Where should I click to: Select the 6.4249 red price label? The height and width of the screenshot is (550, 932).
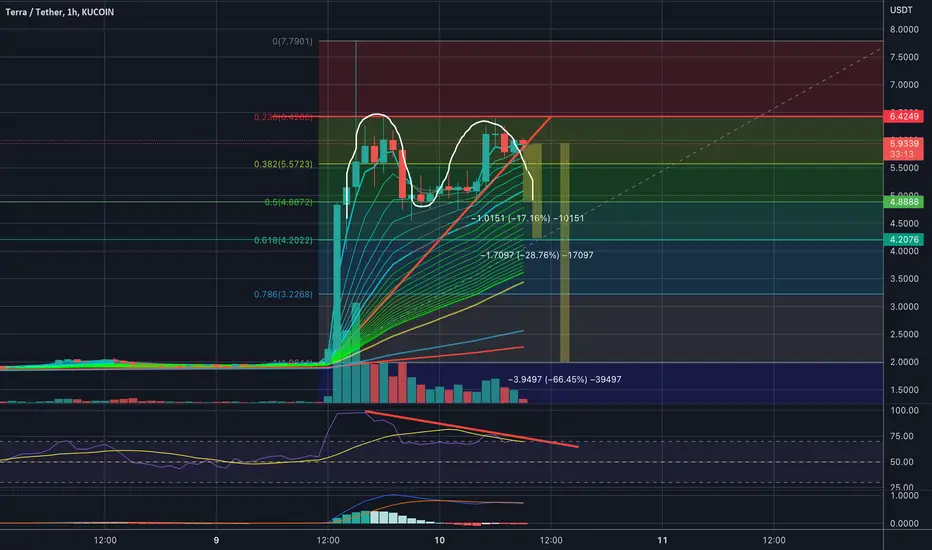click(903, 117)
